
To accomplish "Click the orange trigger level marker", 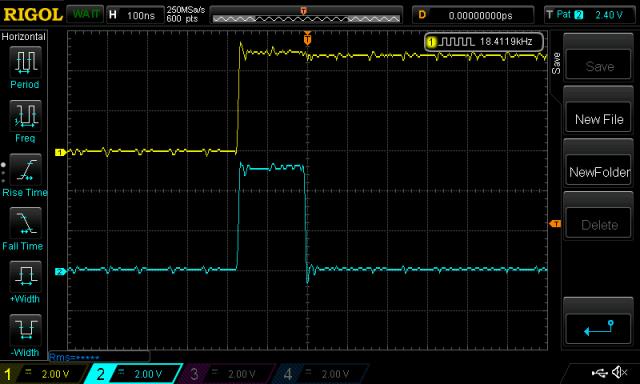I will [x=555, y=224].
